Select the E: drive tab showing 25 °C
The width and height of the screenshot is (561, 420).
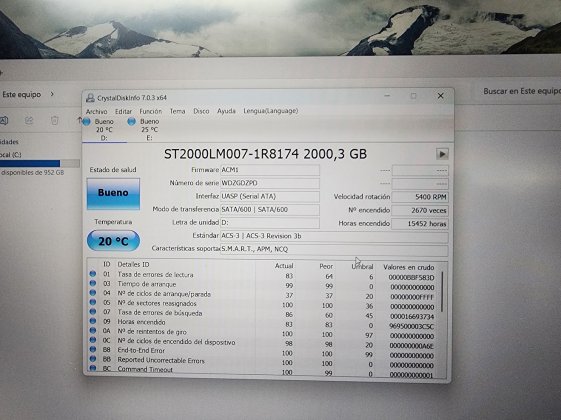pyautogui.click(x=149, y=130)
